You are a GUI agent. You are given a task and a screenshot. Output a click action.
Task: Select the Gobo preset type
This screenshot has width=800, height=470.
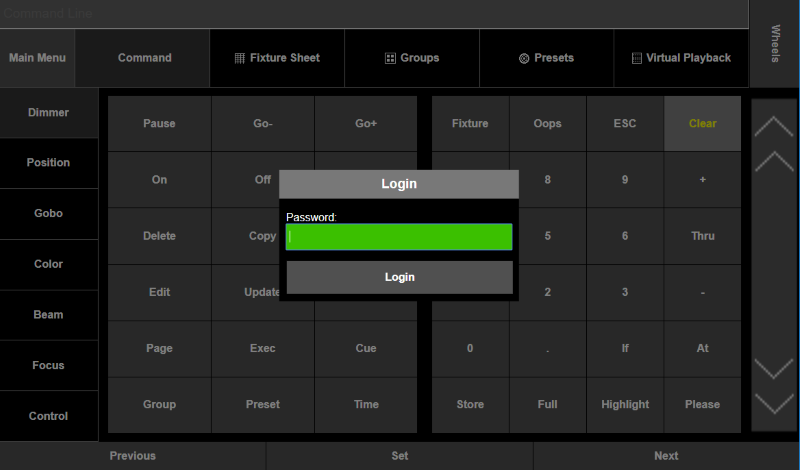[x=48, y=214]
